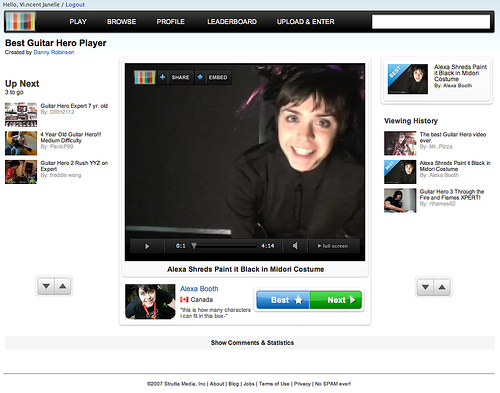Click Guitar Hero 3 Through the Fire title
The width and height of the screenshot is (500, 393).
click(x=452, y=195)
